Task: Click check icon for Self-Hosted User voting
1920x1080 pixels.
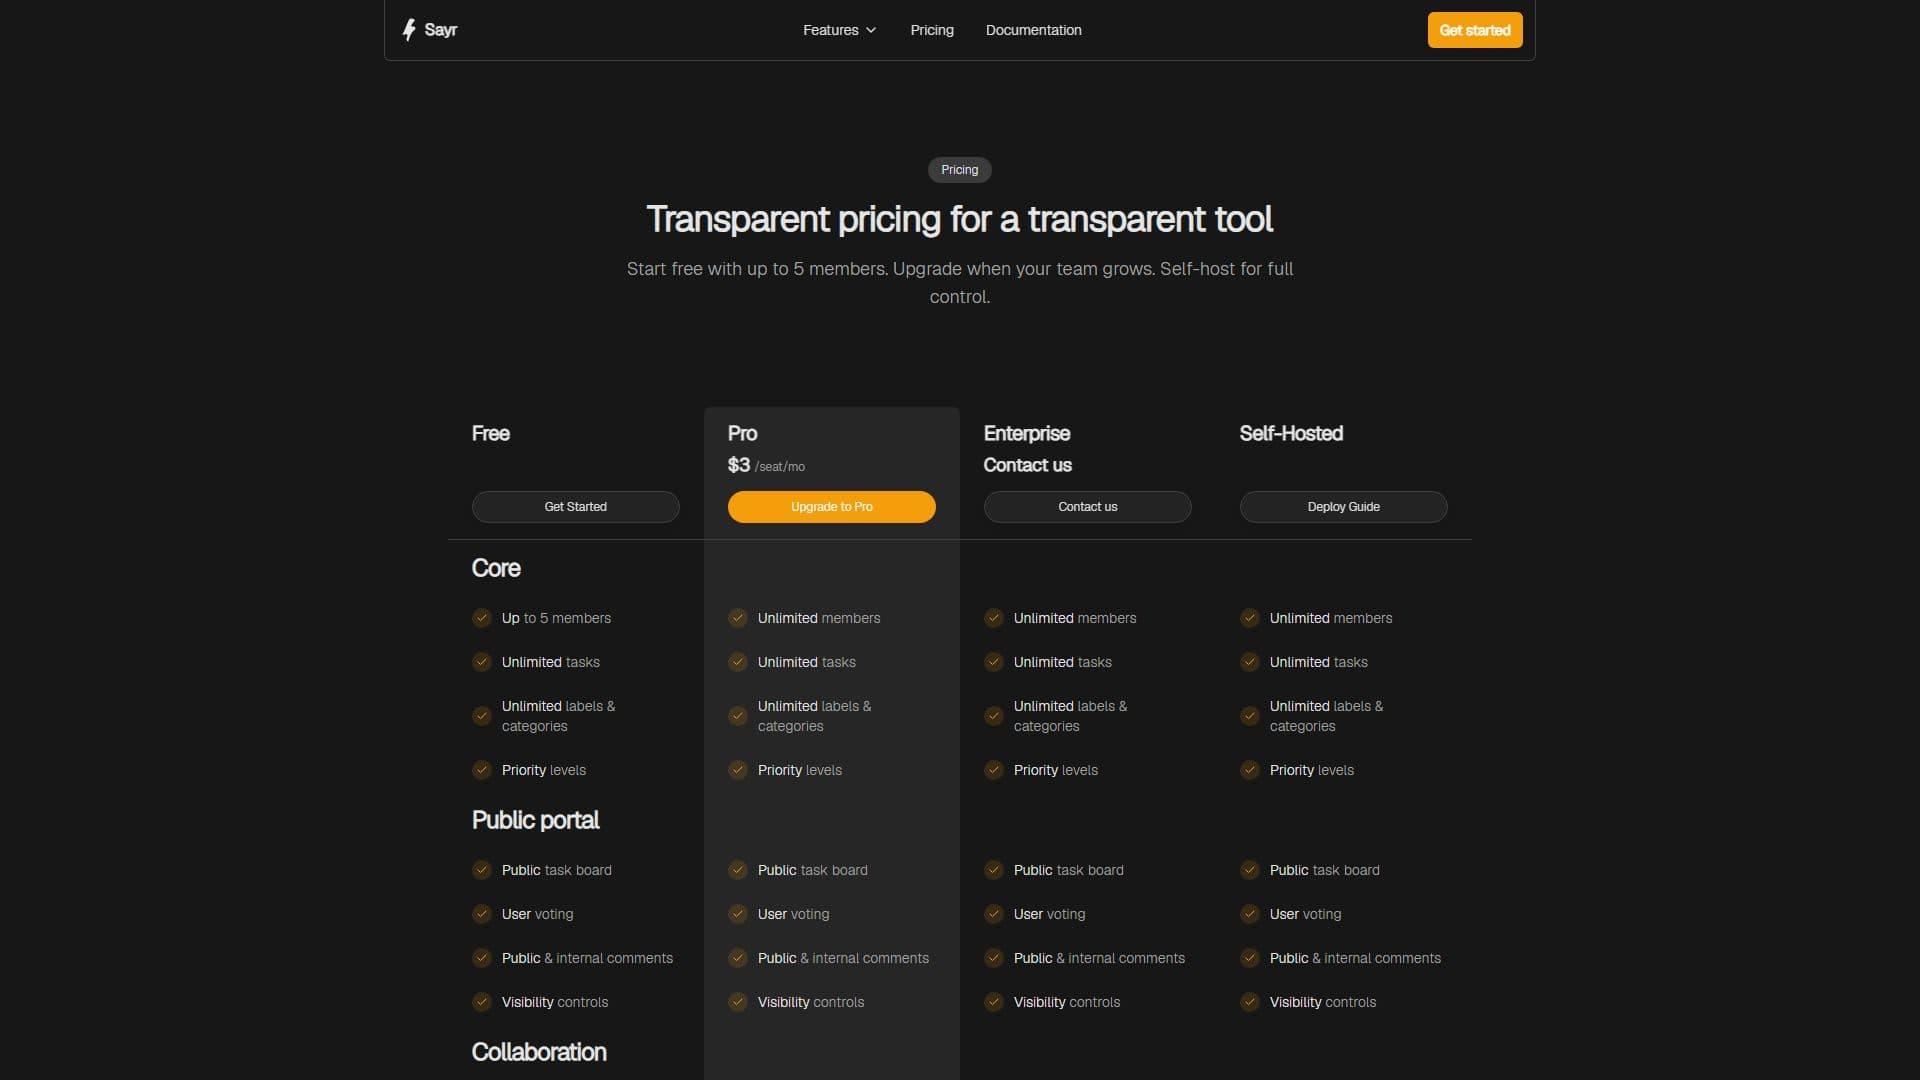Action: tap(1250, 914)
